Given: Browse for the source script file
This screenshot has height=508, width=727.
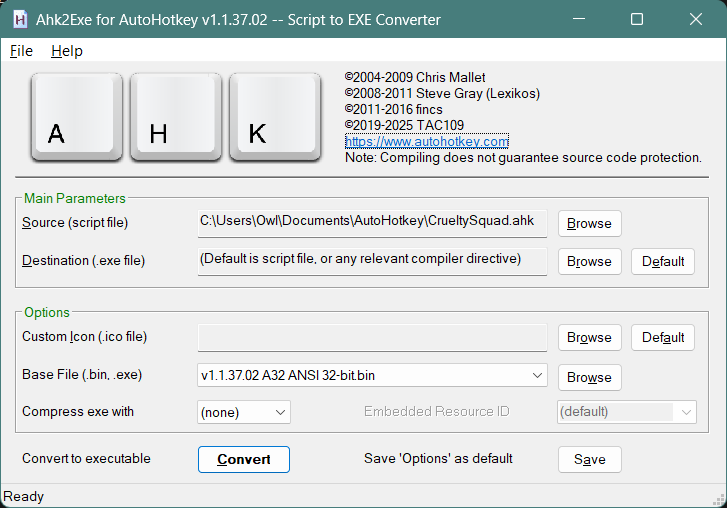Looking at the screenshot, I should click(x=589, y=223).
